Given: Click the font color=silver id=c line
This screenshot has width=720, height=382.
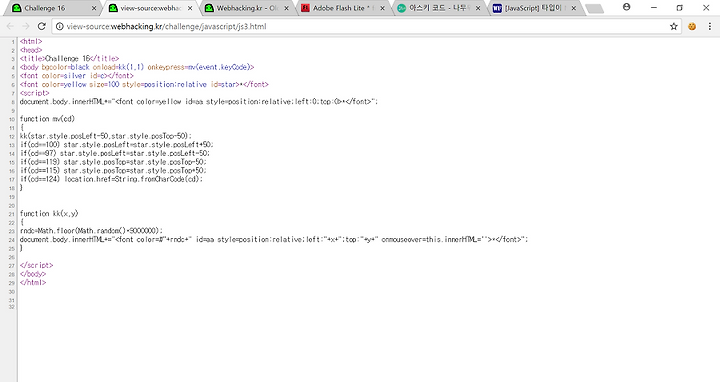Looking at the screenshot, I should coord(77,76).
